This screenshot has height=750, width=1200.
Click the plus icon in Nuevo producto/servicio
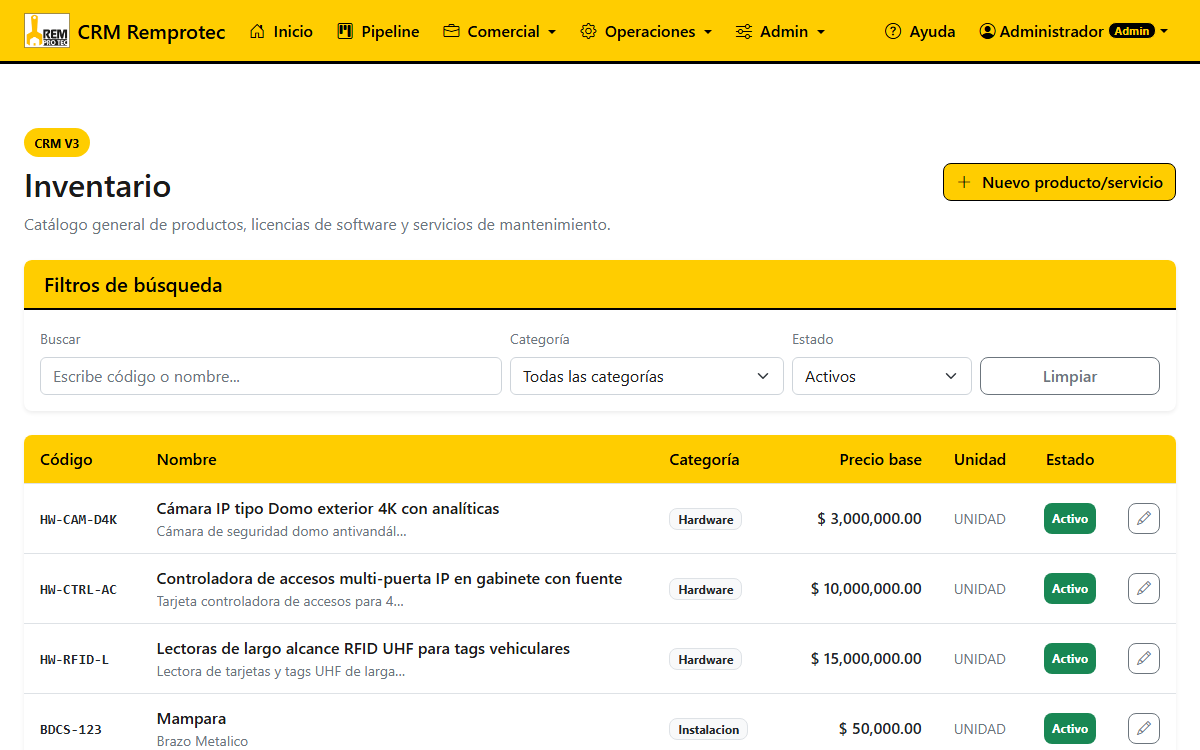pyautogui.click(x=964, y=182)
